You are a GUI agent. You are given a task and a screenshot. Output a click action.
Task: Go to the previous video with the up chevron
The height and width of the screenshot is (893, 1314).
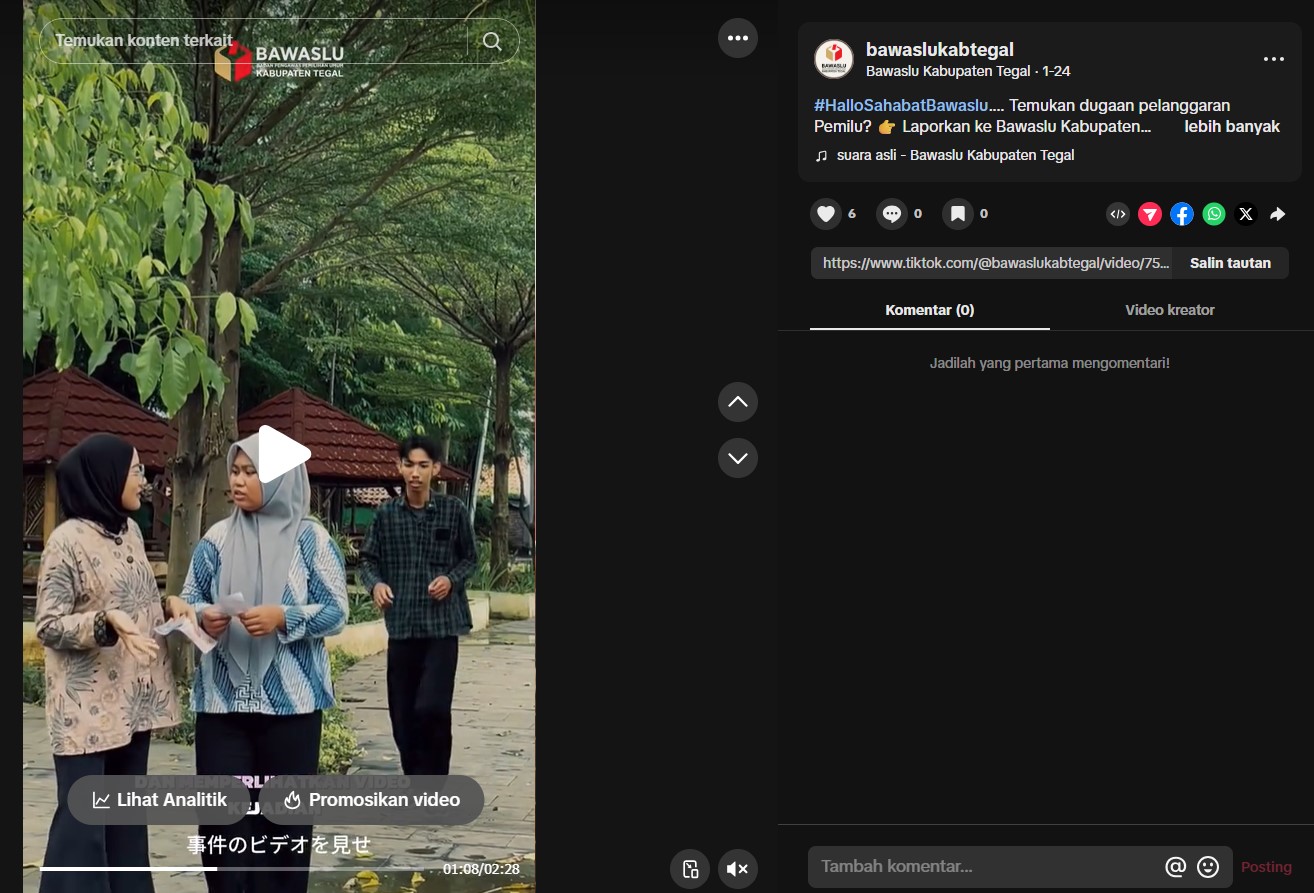coord(737,401)
